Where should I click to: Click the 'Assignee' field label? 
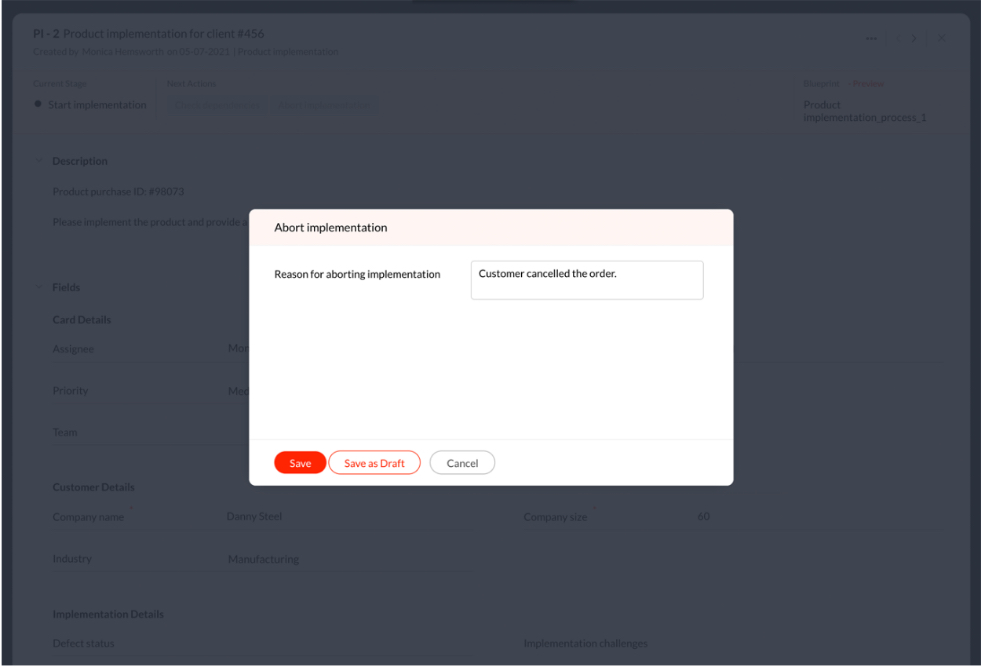point(73,349)
